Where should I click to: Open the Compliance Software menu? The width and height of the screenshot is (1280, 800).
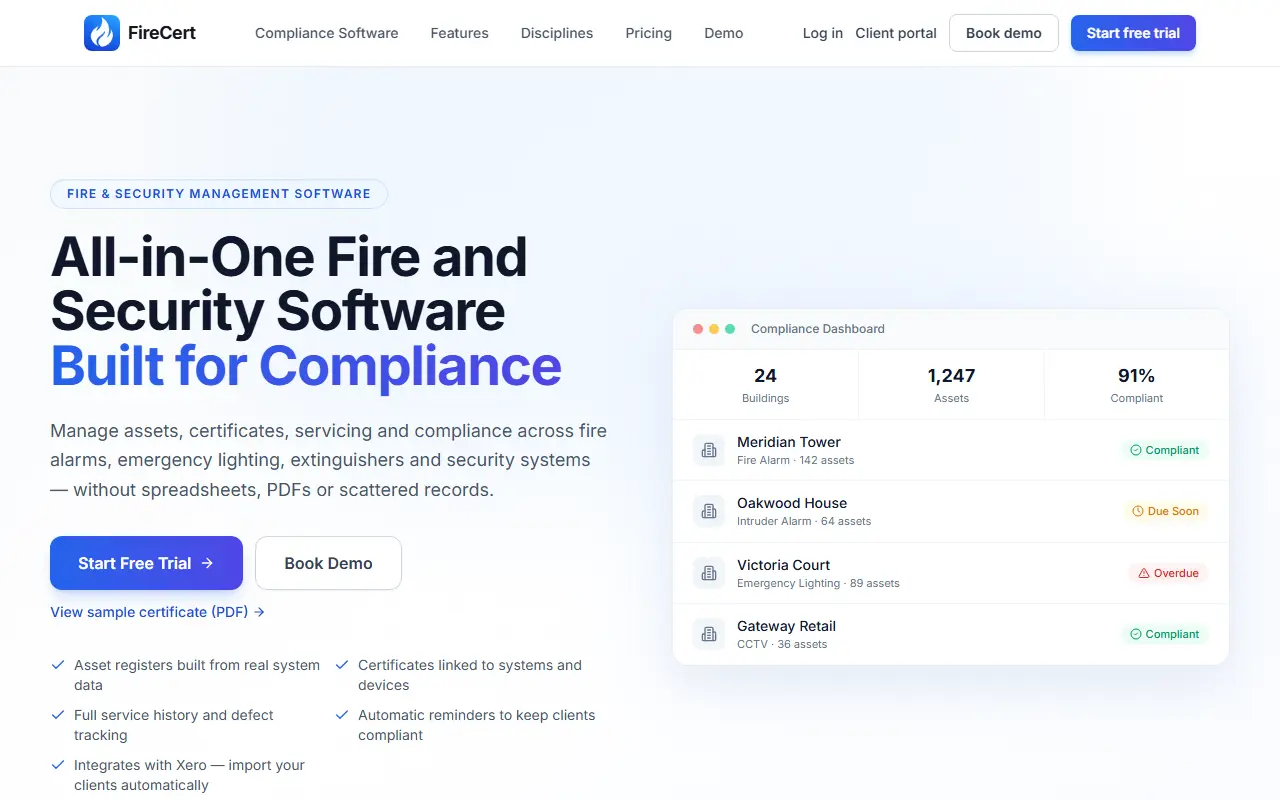click(x=327, y=33)
